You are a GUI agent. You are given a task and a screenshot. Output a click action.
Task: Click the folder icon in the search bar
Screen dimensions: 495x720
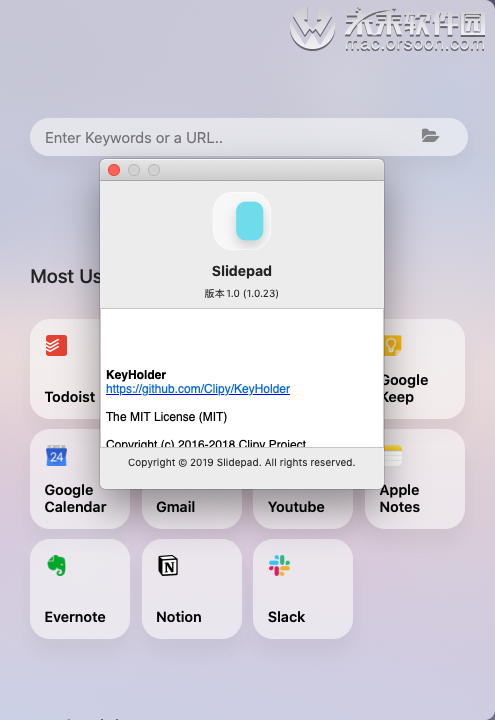tap(430, 135)
